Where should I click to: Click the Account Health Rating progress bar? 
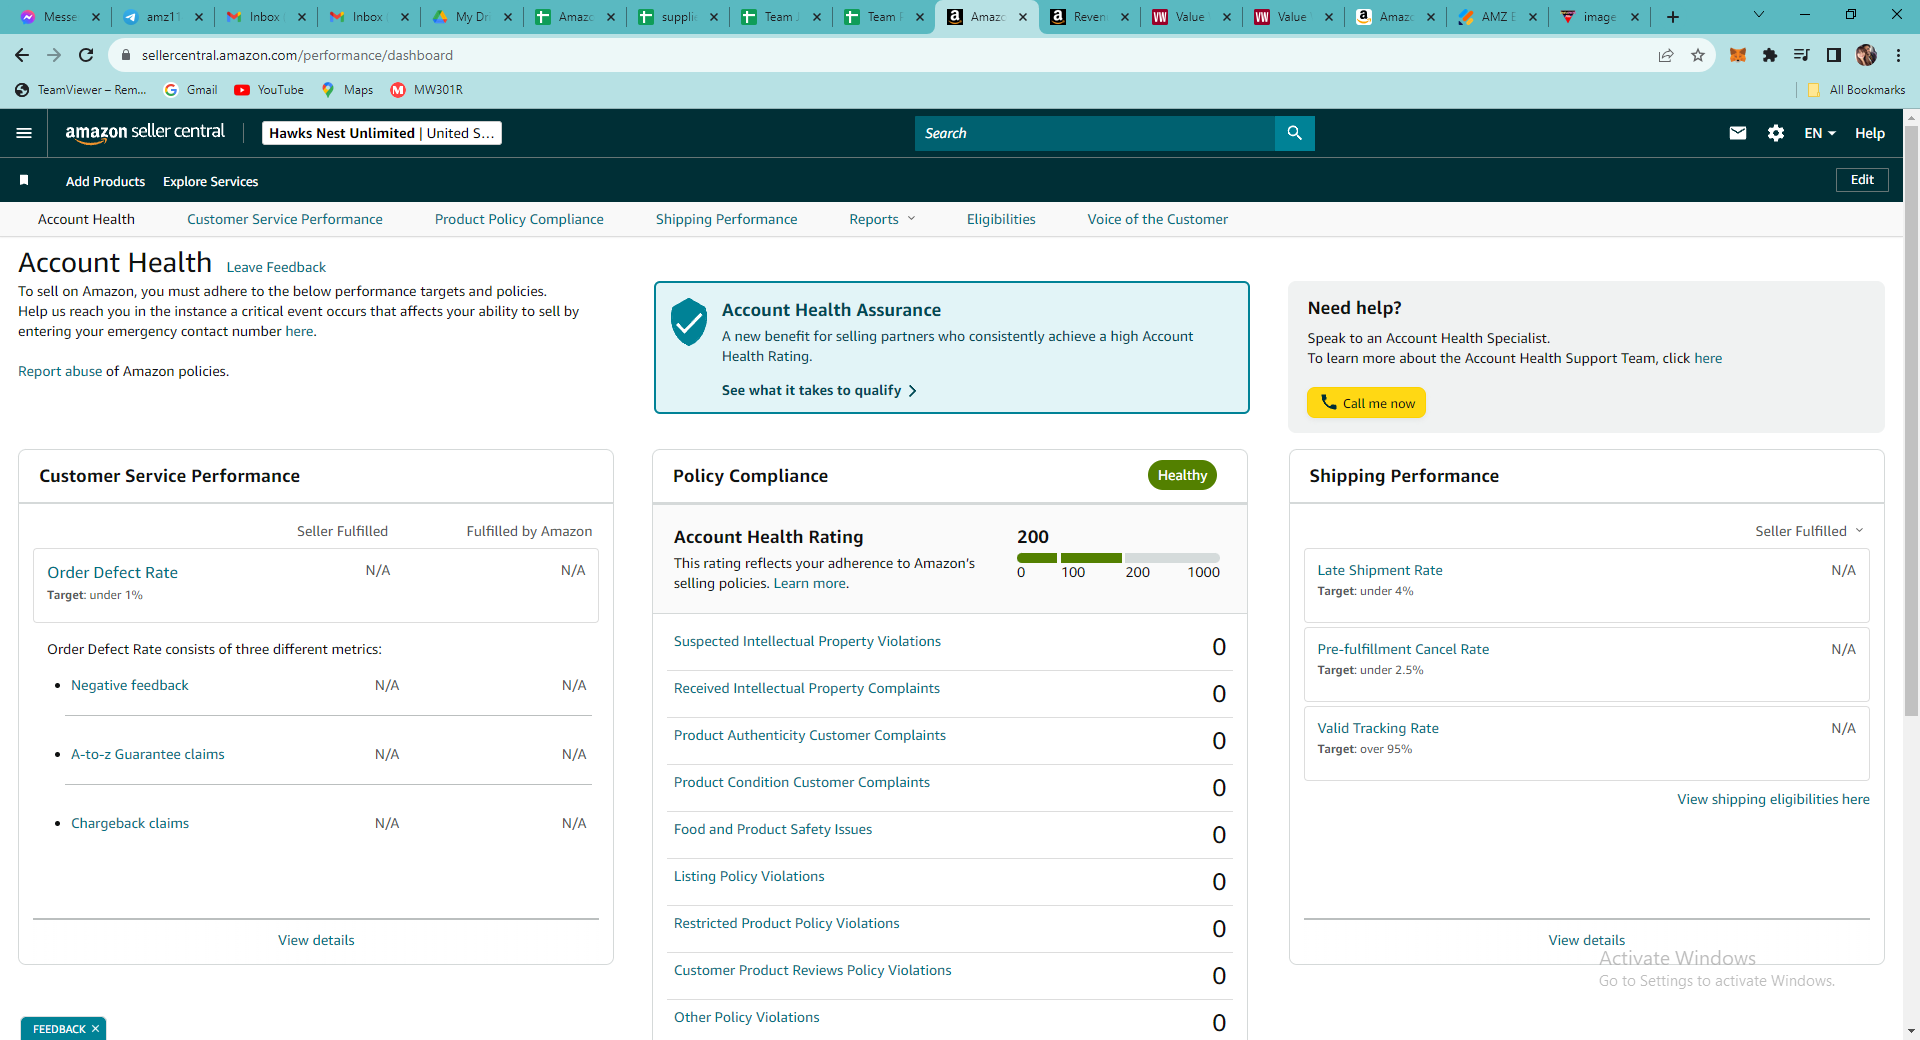(1118, 558)
